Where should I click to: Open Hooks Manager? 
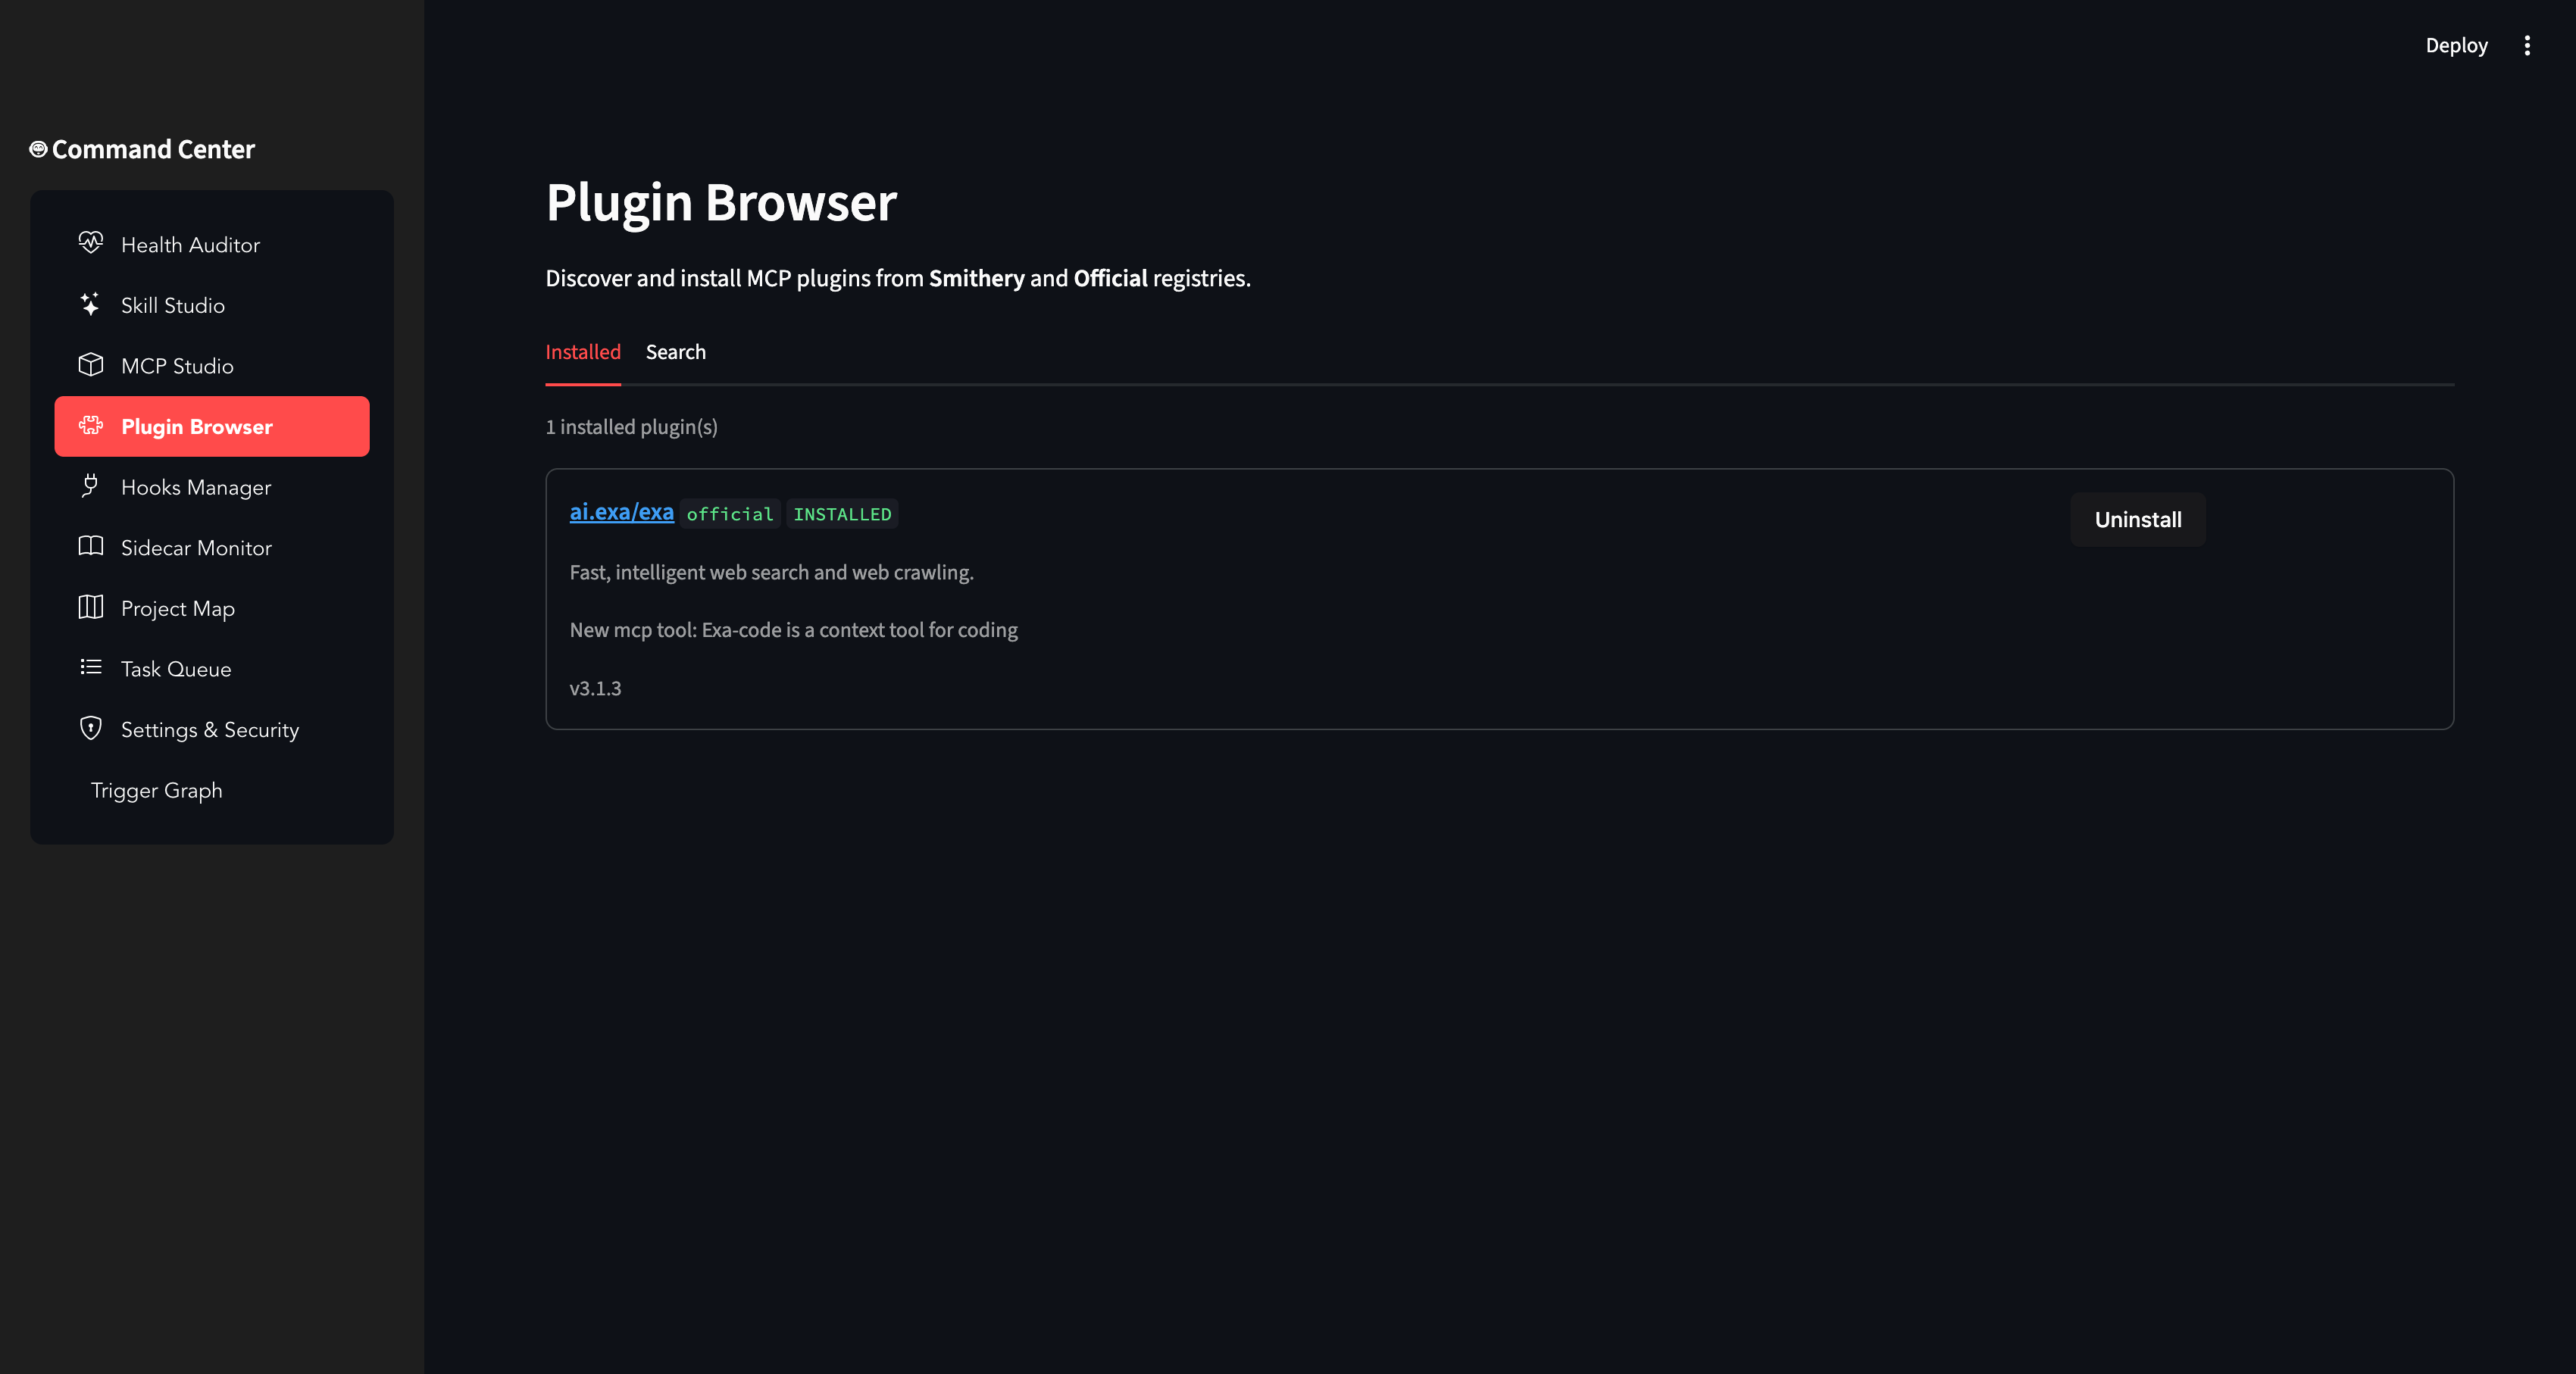coord(212,487)
